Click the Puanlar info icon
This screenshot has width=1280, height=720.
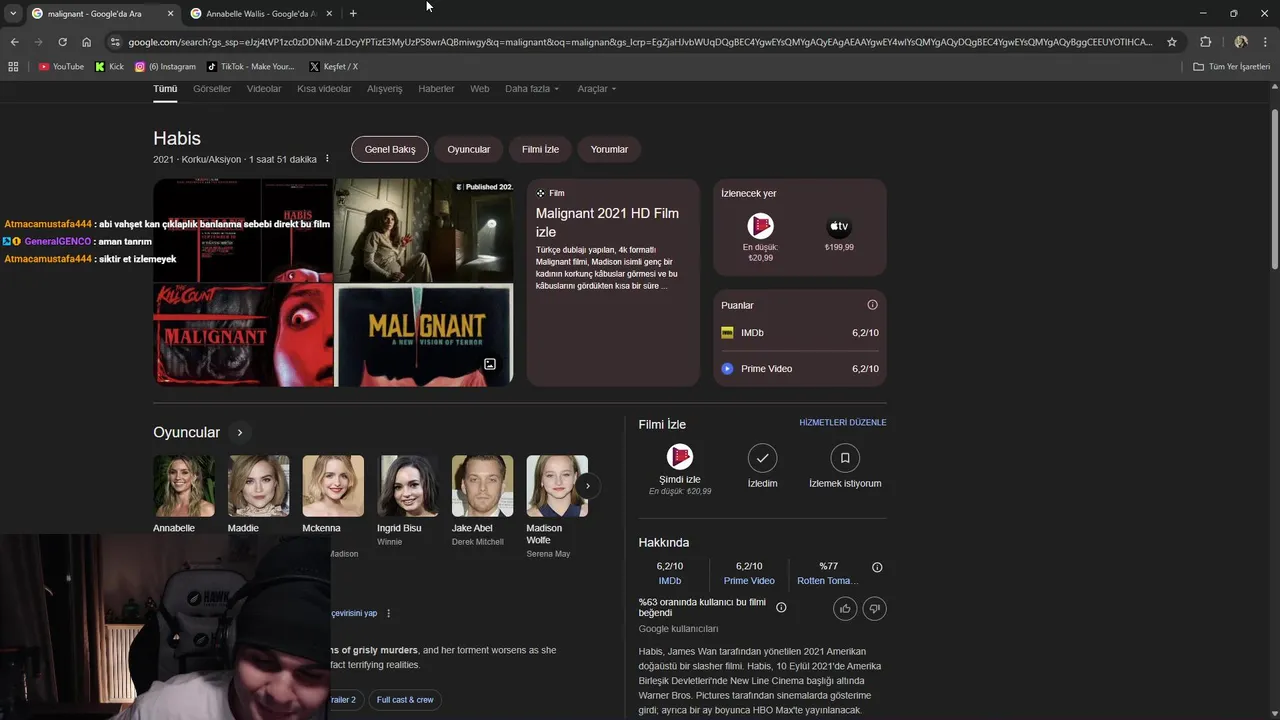872,305
